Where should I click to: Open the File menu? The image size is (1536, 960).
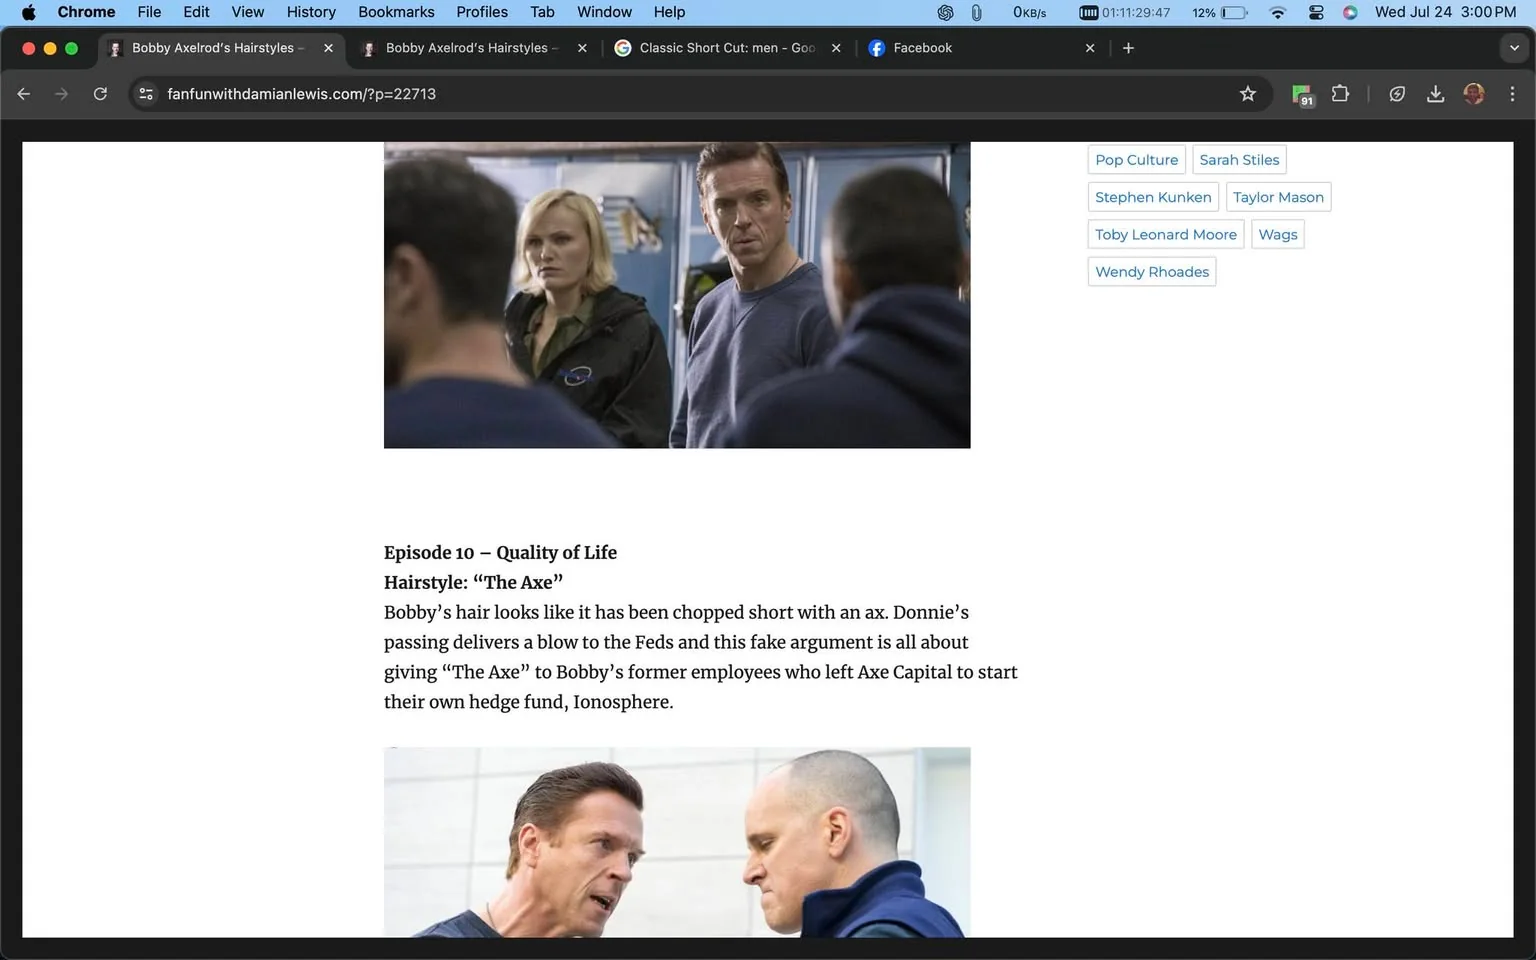click(x=149, y=12)
